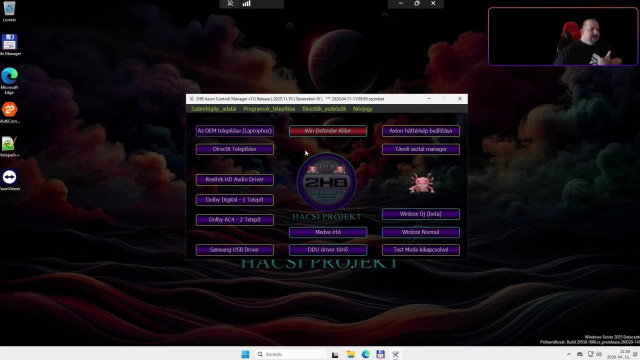
Task: Open Edge from the taskbar
Action: click(366, 354)
